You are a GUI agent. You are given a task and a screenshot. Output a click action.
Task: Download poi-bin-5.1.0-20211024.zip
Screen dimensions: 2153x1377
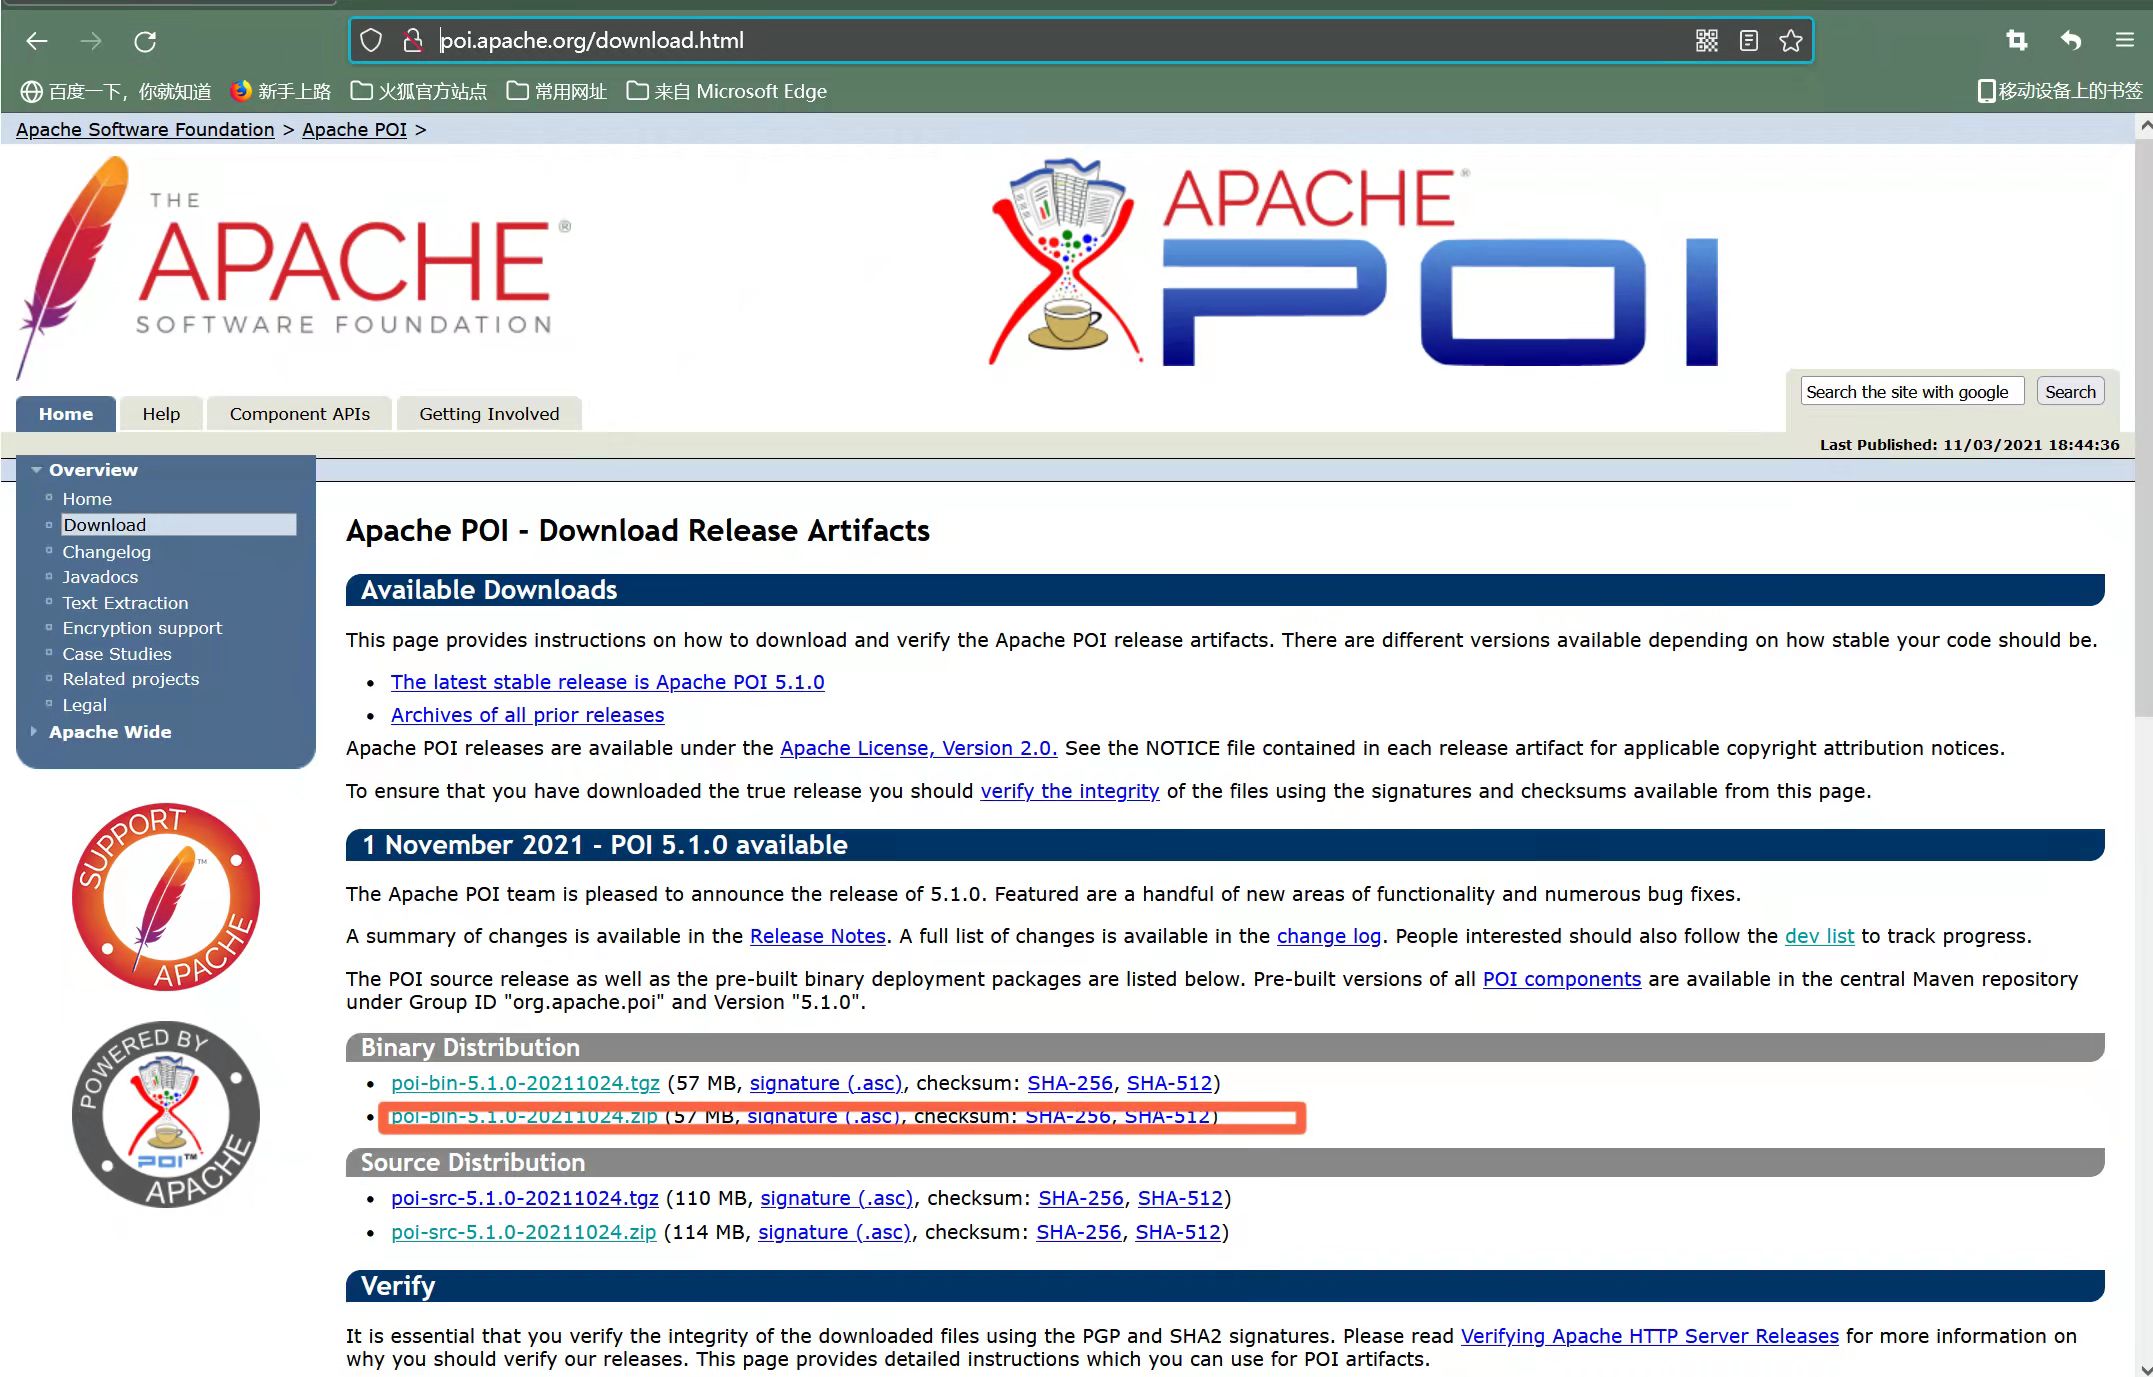pyautogui.click(x=523, y=1116)
